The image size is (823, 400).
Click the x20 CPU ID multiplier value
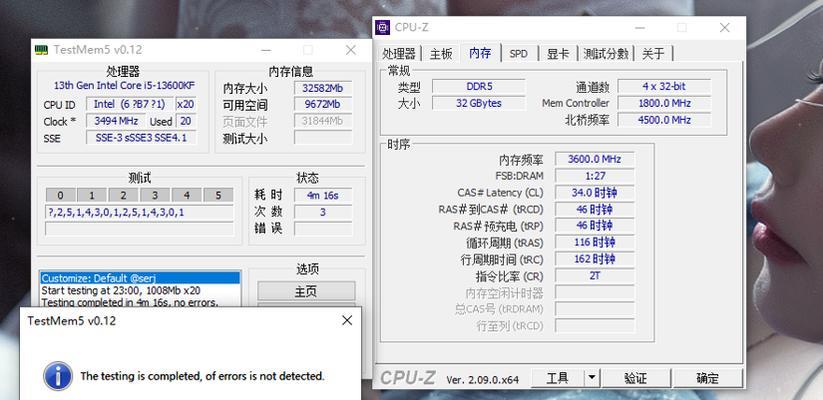[x=186, y=104]
